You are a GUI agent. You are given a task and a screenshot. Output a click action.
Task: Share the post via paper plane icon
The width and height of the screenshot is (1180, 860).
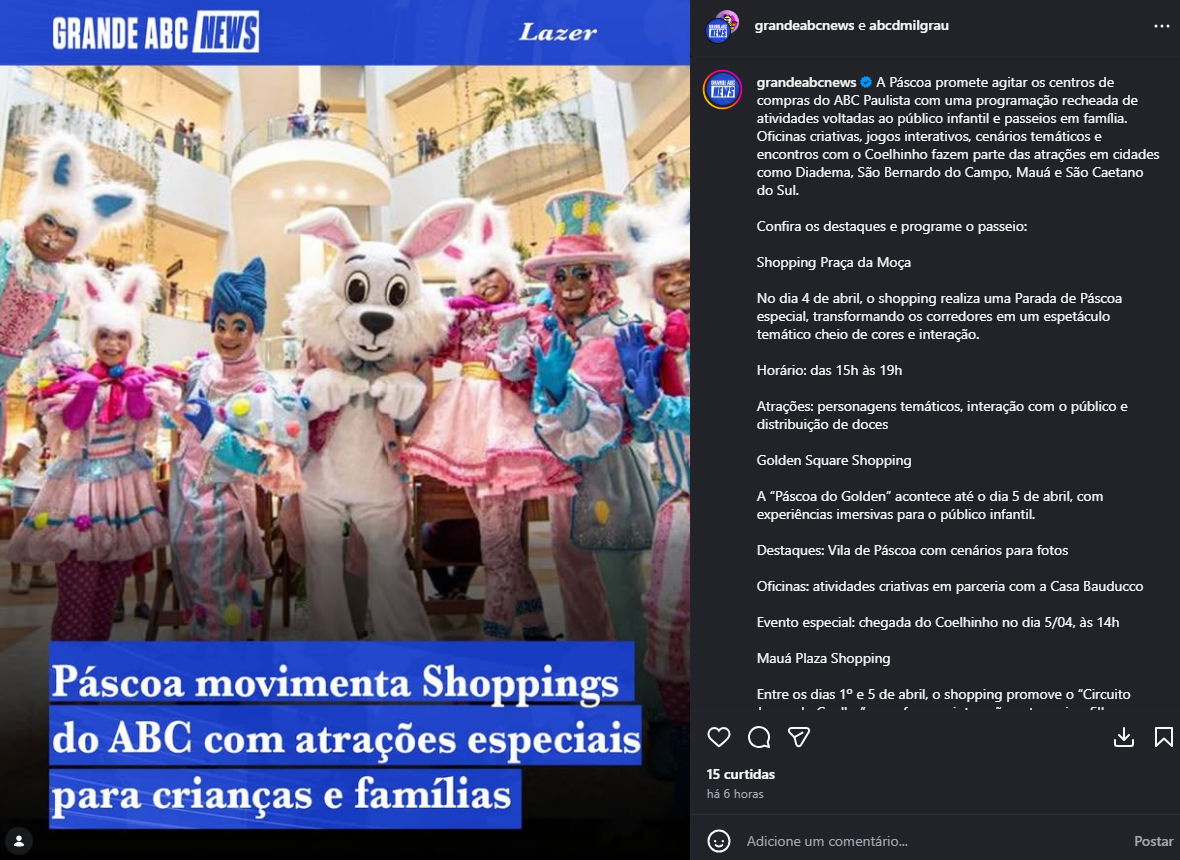pyautogui.click(x=798, y=737)
